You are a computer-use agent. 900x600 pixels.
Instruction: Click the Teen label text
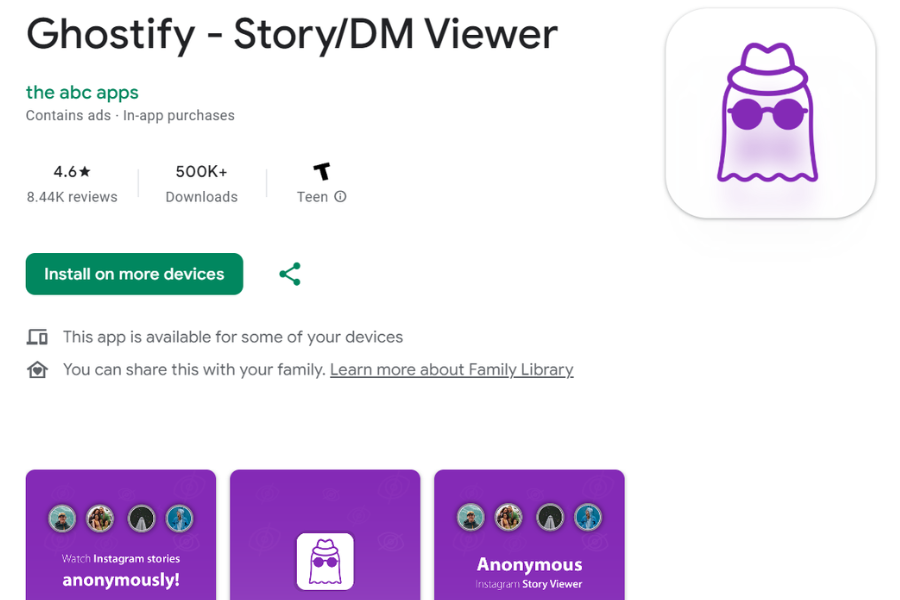pyautogui.click(x=312, y=197)
